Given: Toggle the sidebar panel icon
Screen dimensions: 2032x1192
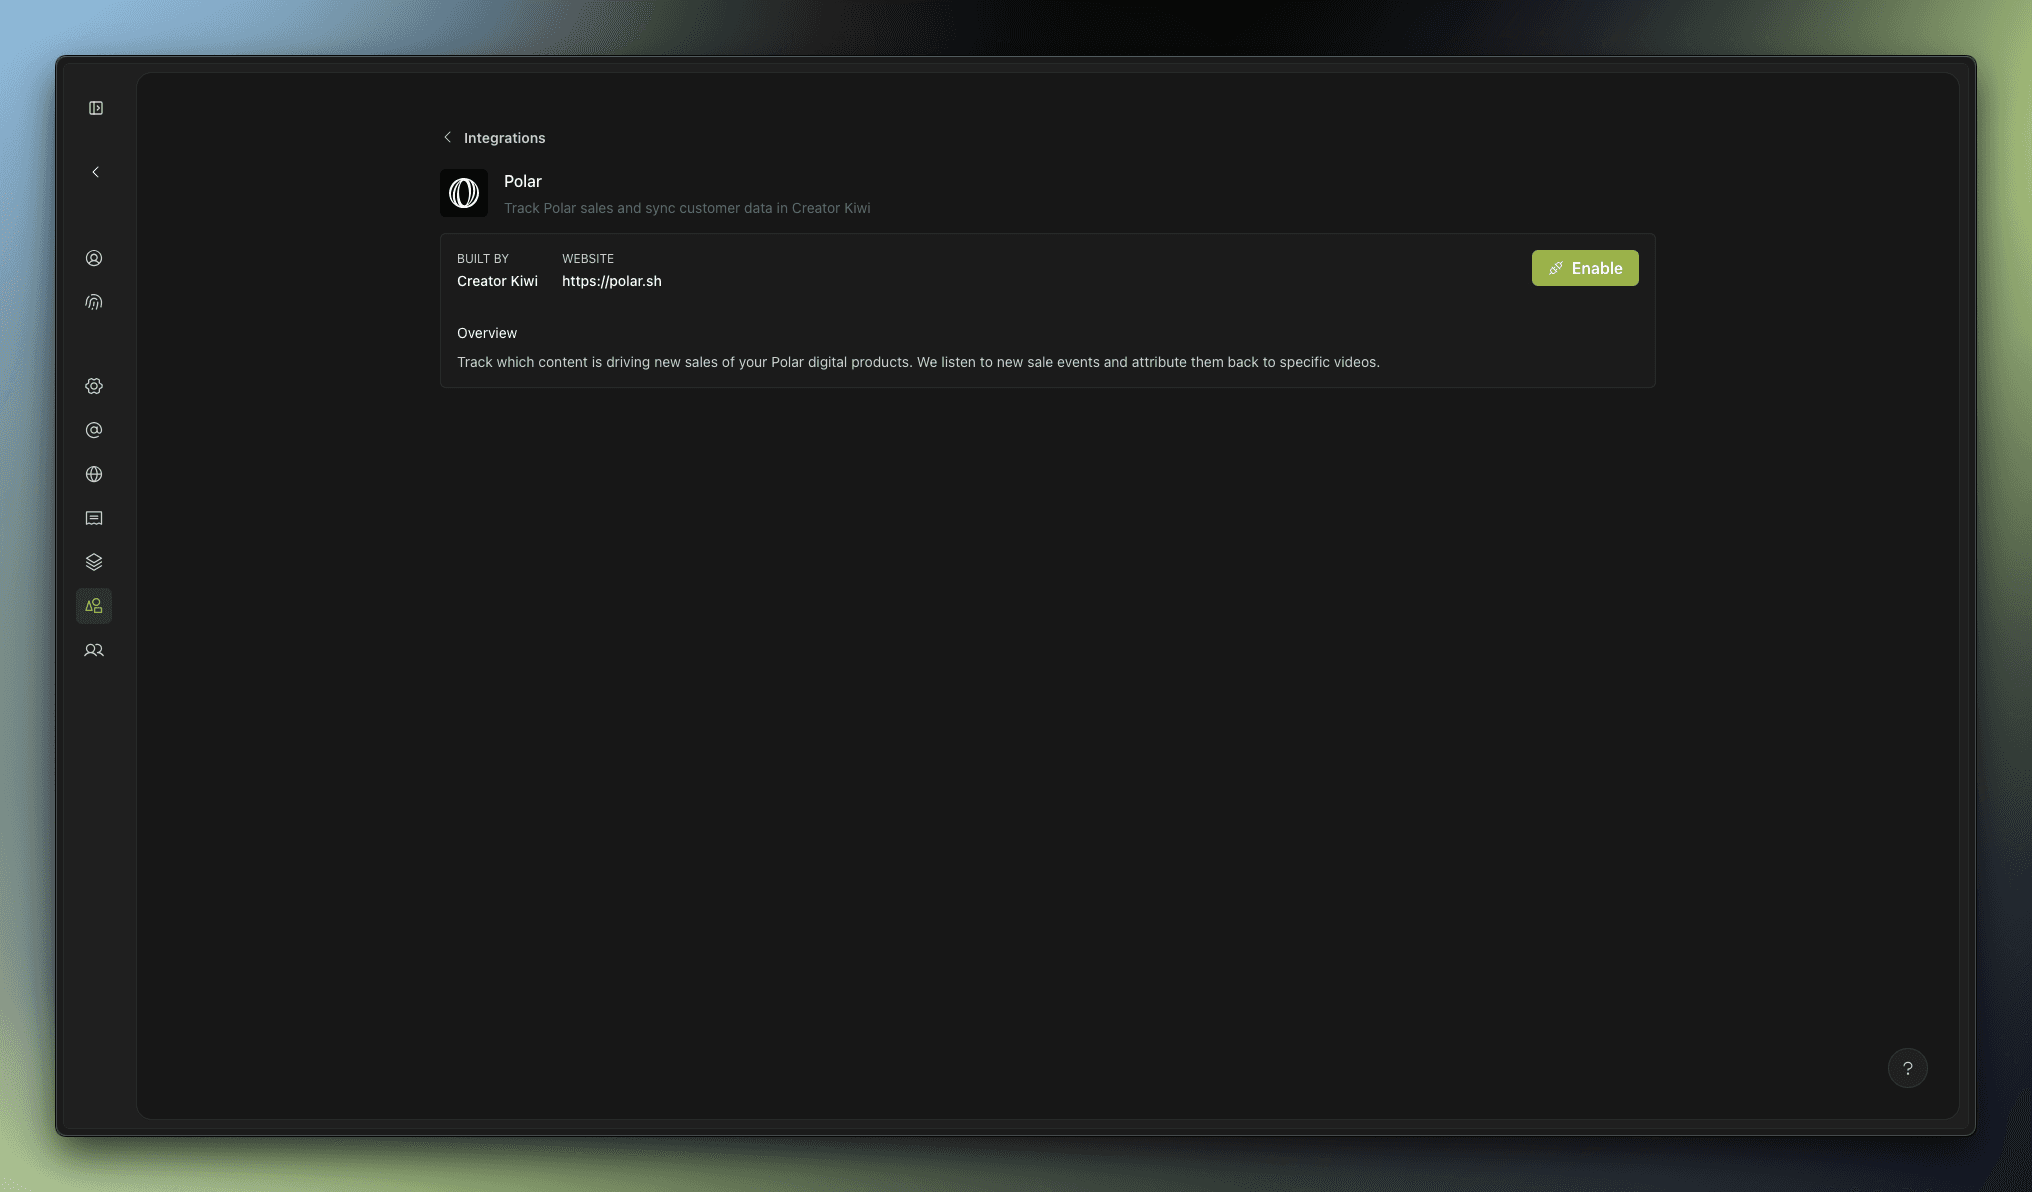Looking at the screenshot, I should tap(96, 108).
